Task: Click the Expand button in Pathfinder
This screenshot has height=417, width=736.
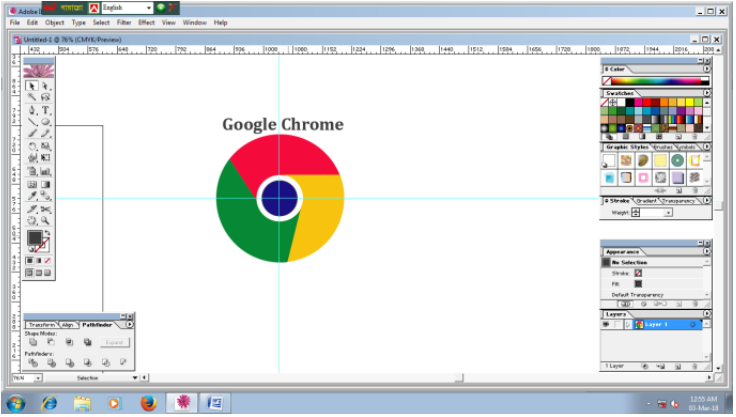Action: pyautogui.click(x=114, y=342)
